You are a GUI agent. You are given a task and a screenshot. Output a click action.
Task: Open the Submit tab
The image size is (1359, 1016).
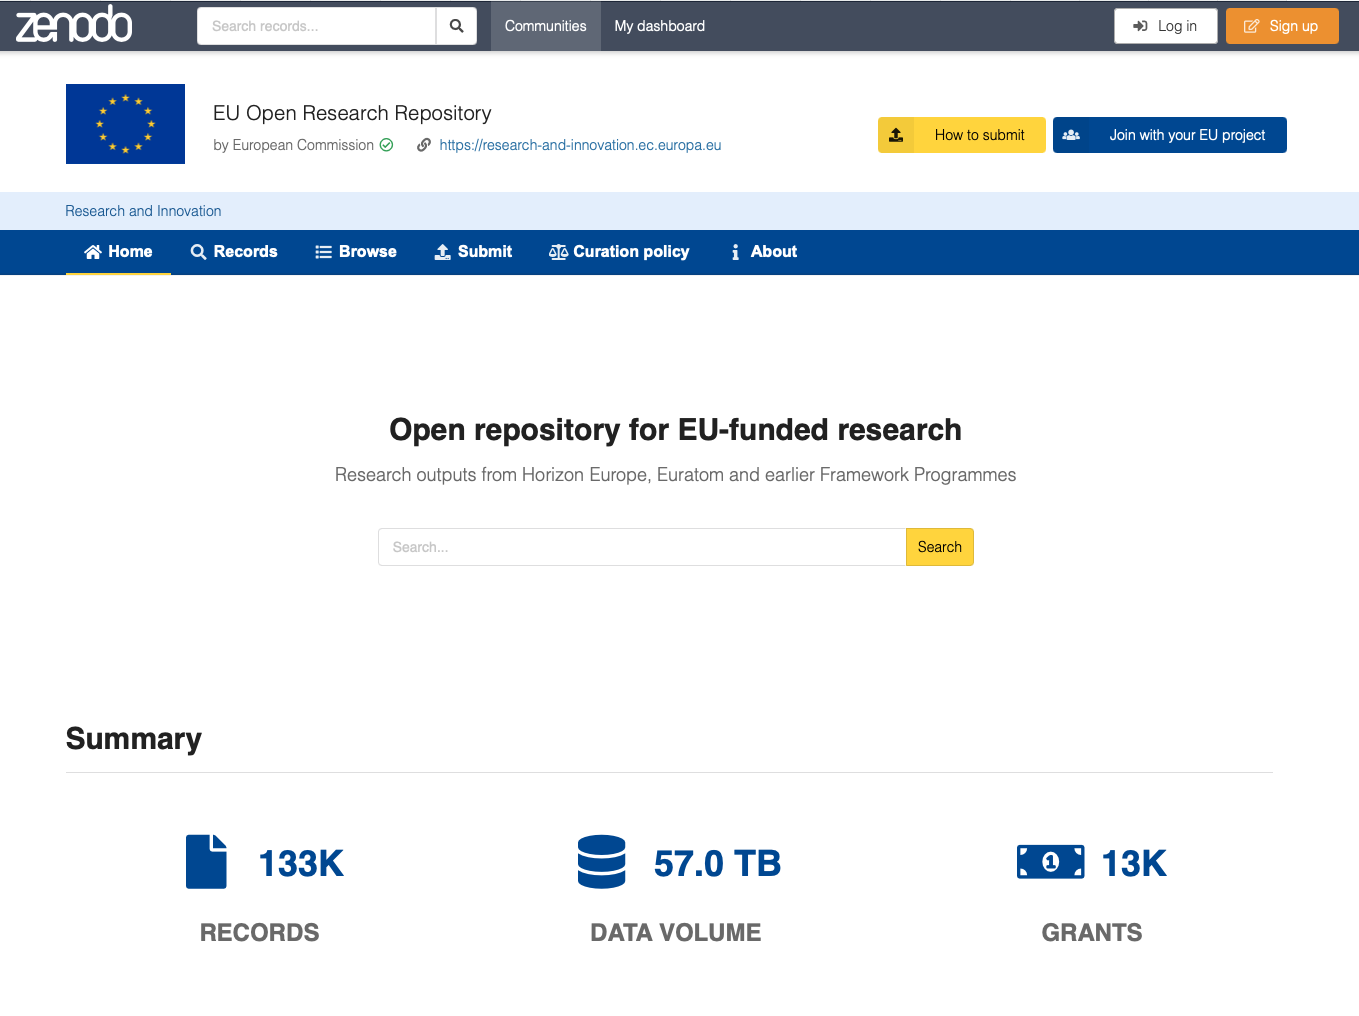(473, 252)
